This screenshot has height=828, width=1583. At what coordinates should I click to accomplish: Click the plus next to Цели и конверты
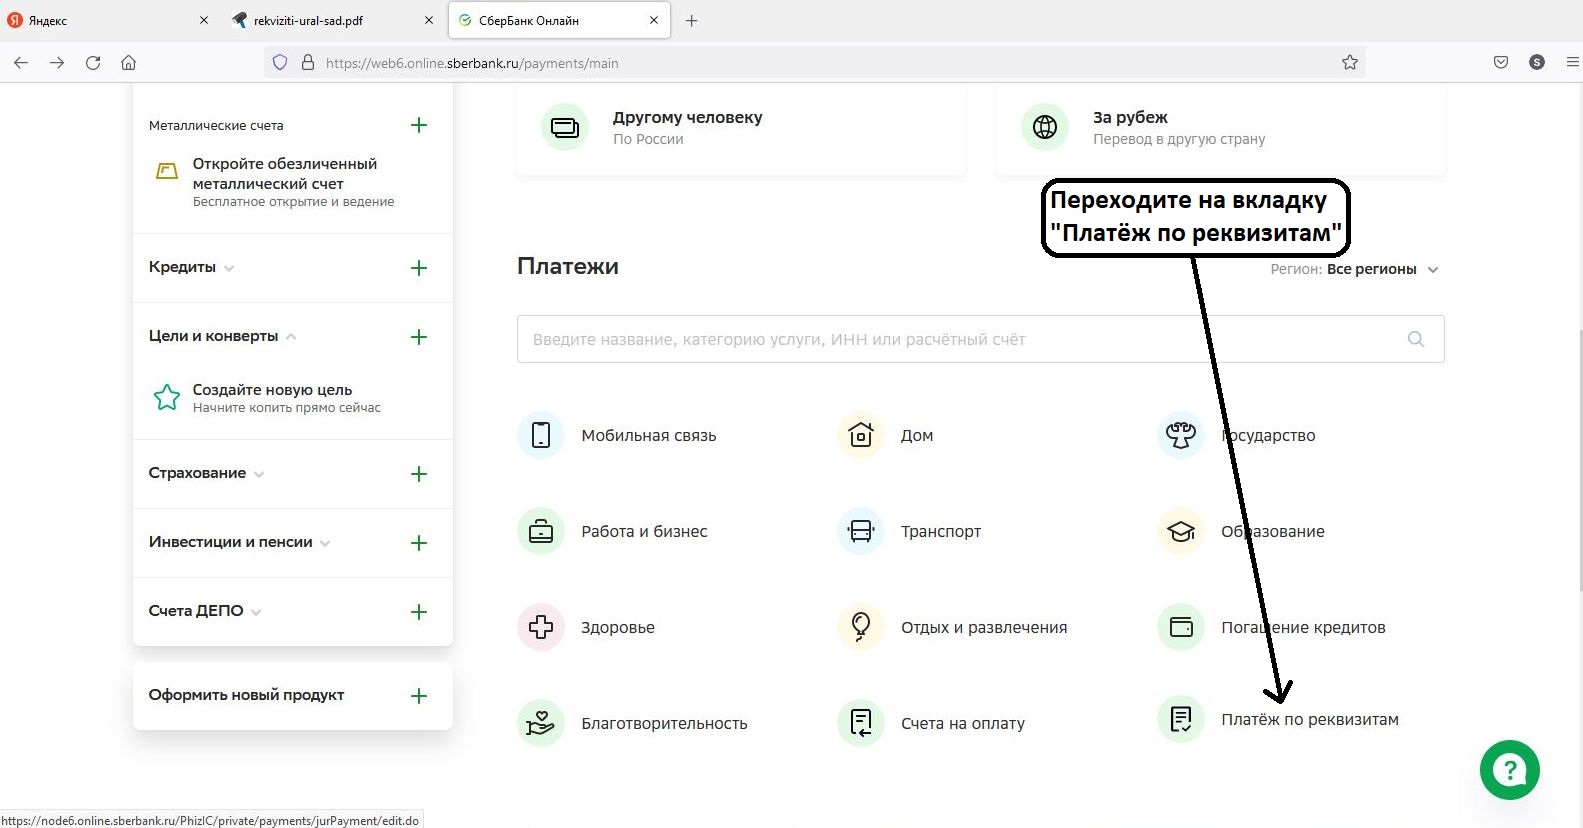point(419,337)
